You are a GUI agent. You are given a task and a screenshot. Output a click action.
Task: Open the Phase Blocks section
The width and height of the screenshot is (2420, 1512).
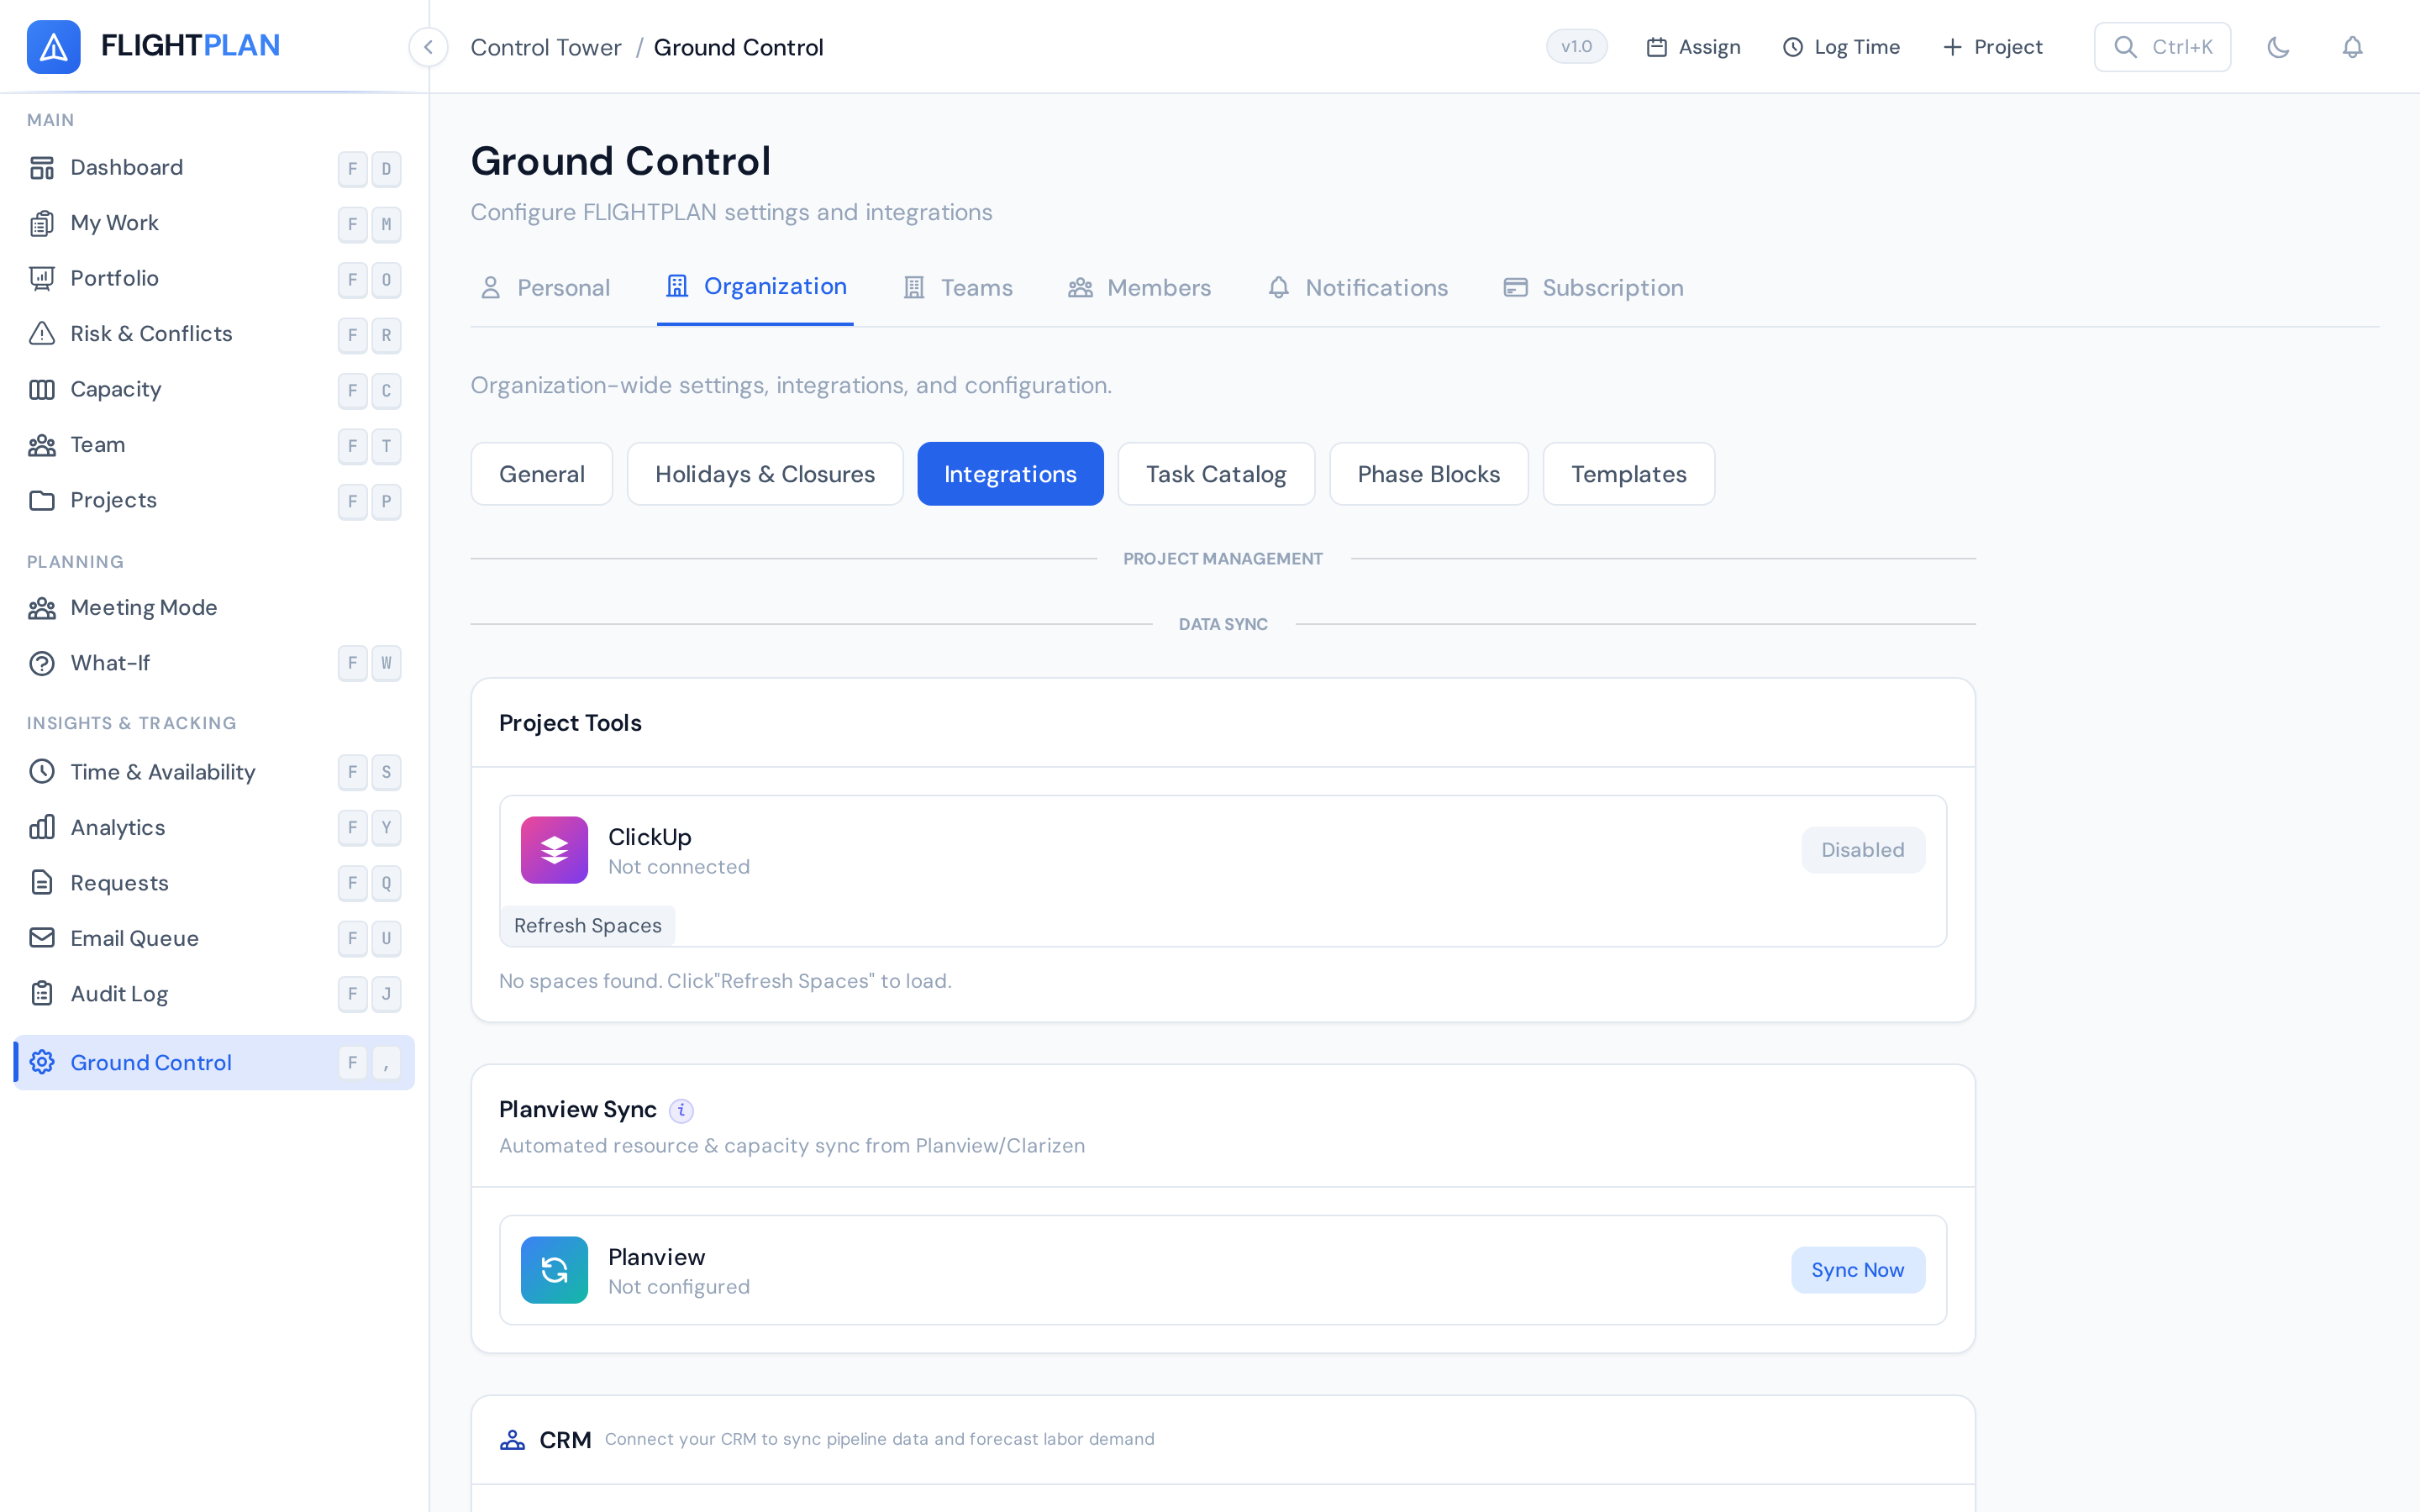tap(1428, 474)
